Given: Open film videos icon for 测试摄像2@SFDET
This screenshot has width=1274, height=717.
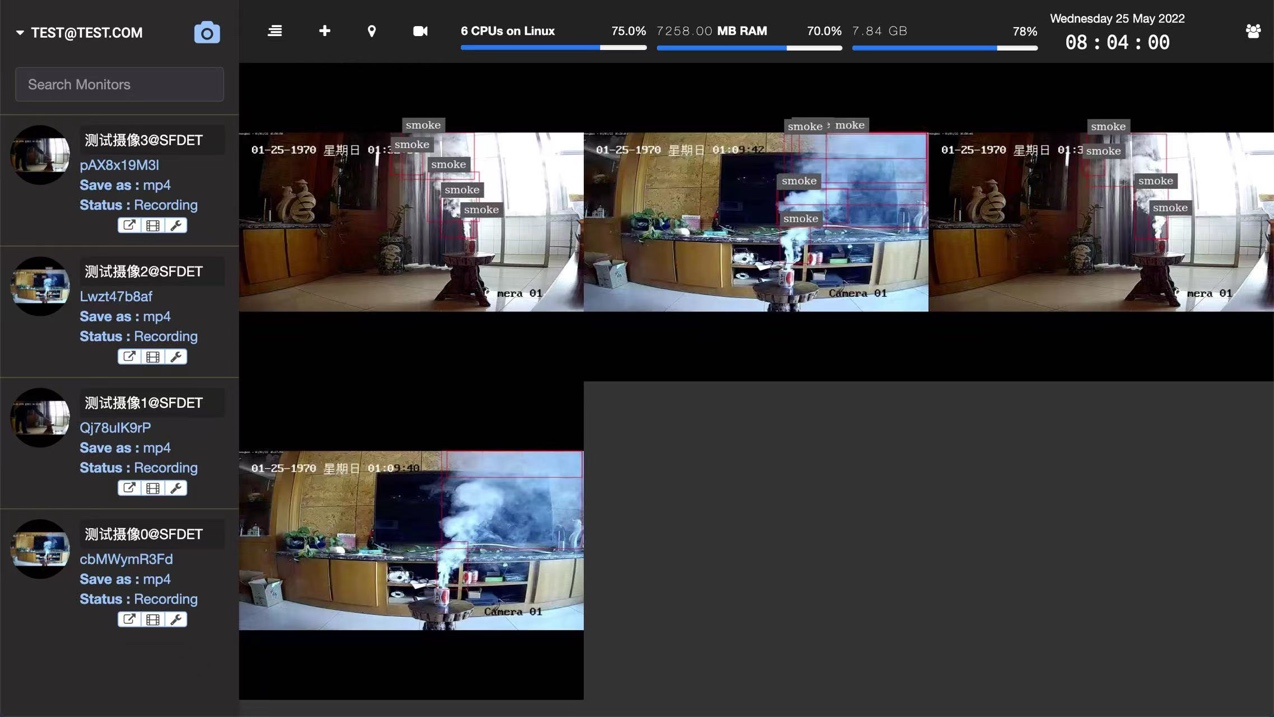Looking at the screenshot, I should pos(153,357).
